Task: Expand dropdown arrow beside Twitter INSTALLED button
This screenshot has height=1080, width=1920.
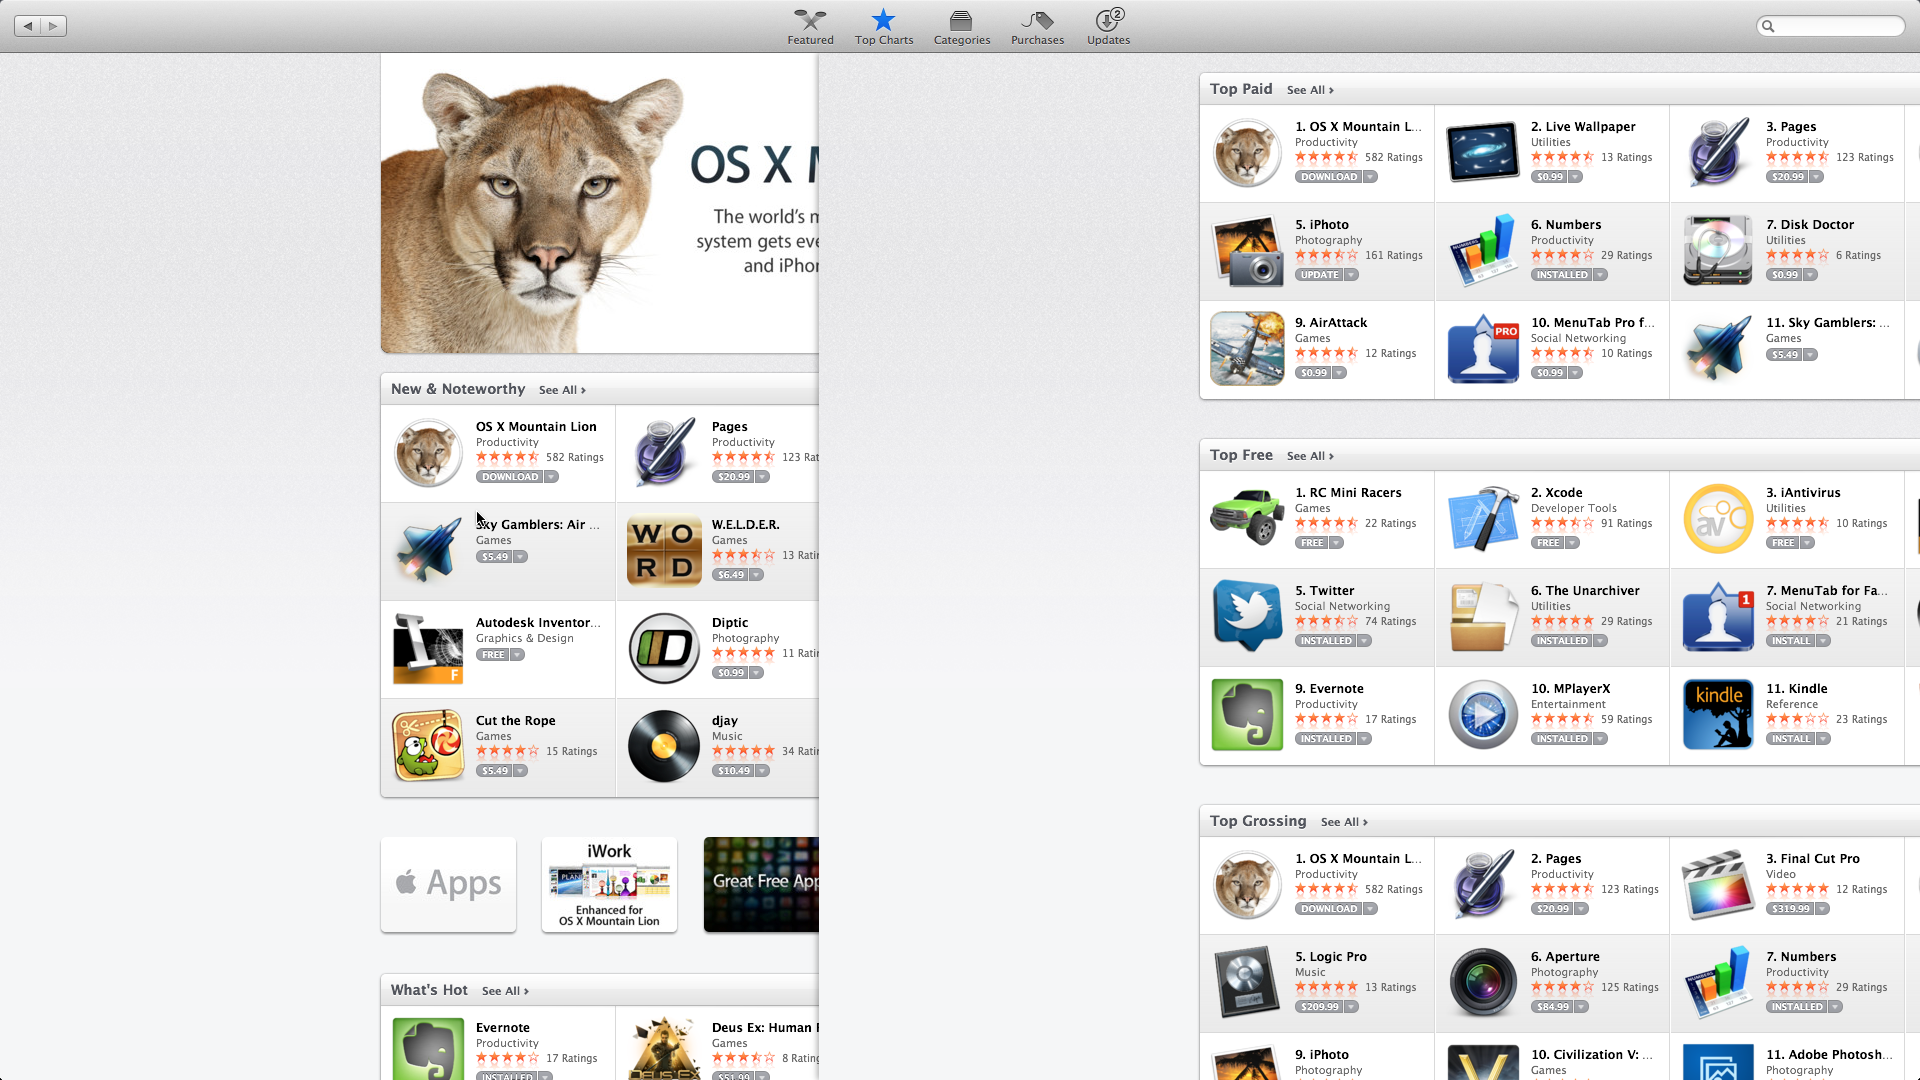Action: tap(1365, 641)
